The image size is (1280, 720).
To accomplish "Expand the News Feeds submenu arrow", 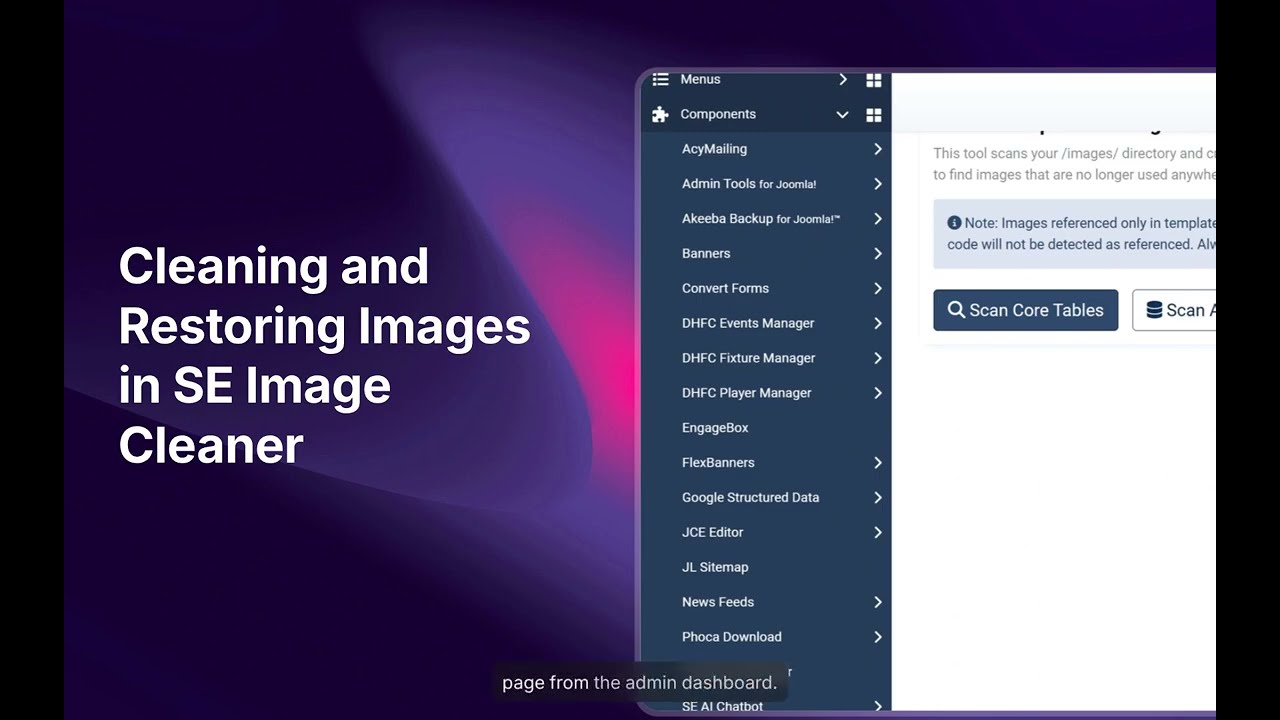I will [877, 602].
